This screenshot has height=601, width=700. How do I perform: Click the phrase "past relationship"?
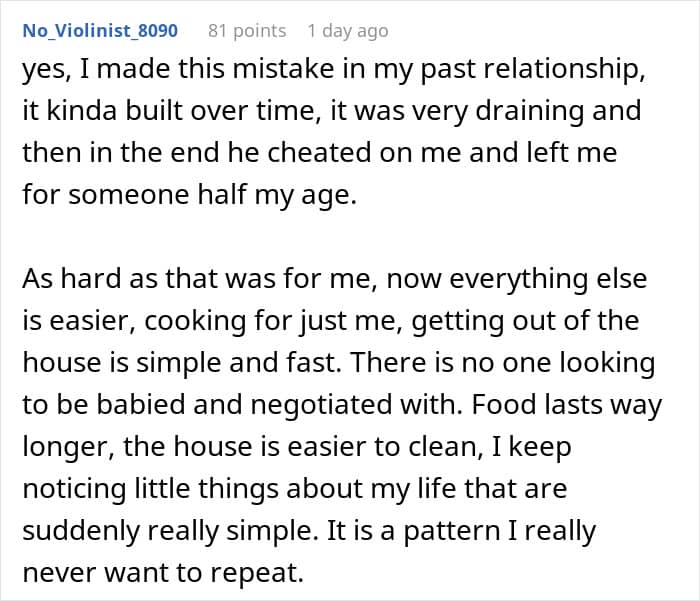[x=496, y=68]
